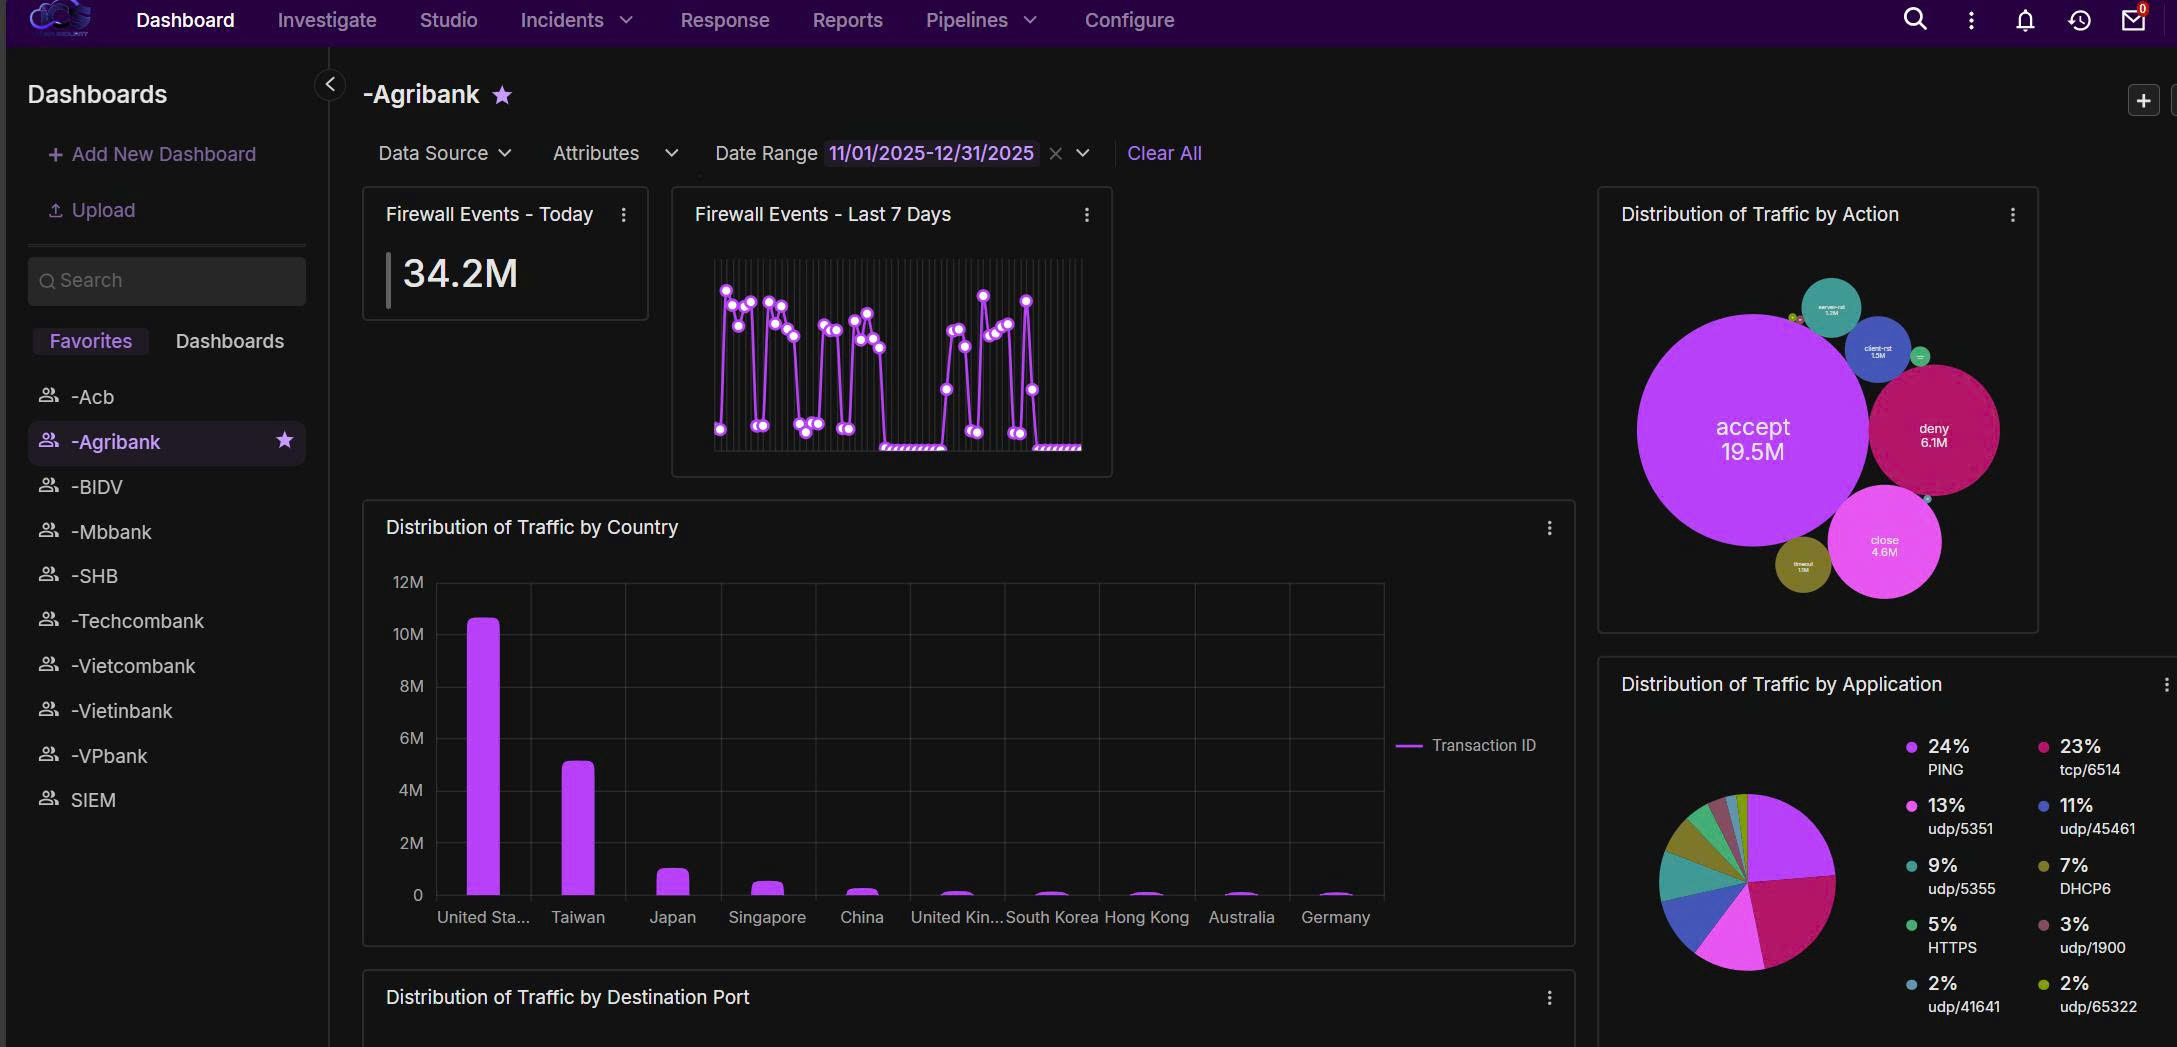Image resolution: width=2177 pixels, height=1047 pixels.
Task: Open the Incidents menu chevron
Action: (x=626, y=19)
